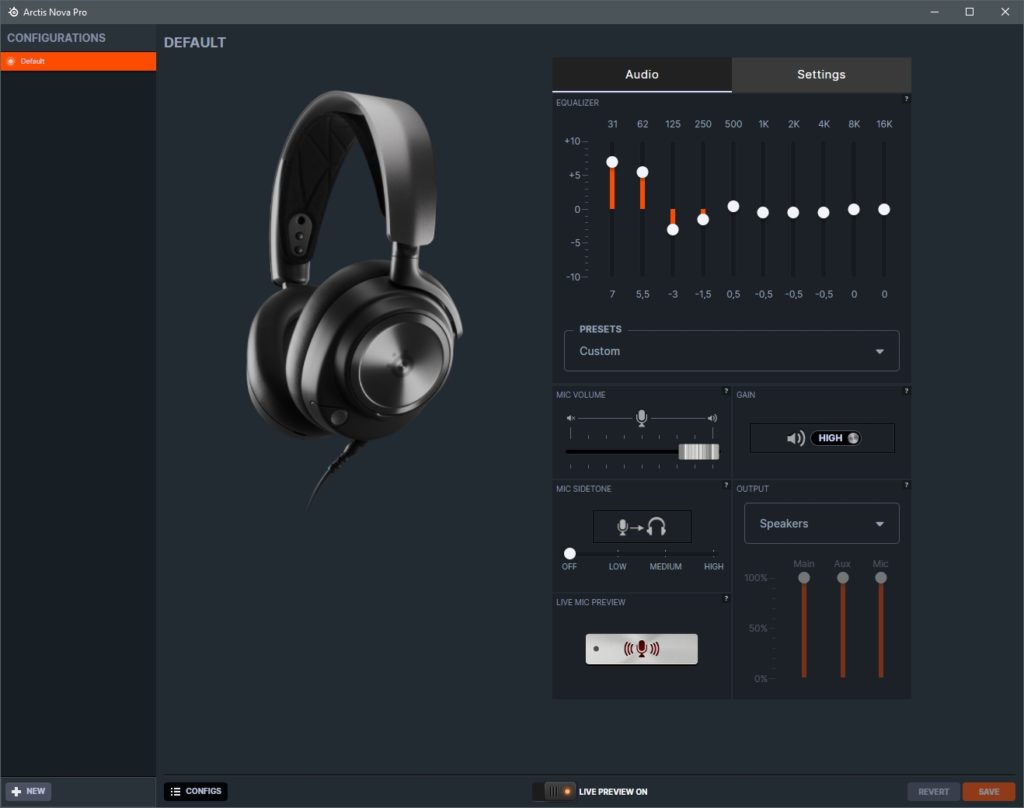Click the REVERT button

tap(933, 791)
